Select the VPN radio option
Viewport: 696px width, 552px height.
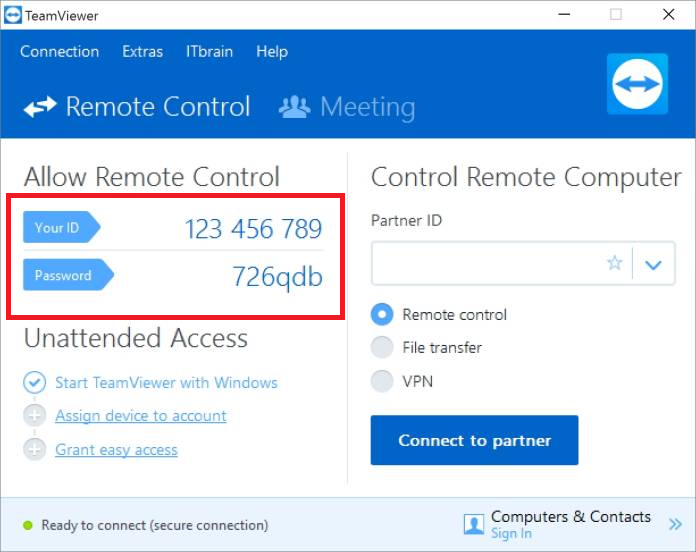point(382,381)
